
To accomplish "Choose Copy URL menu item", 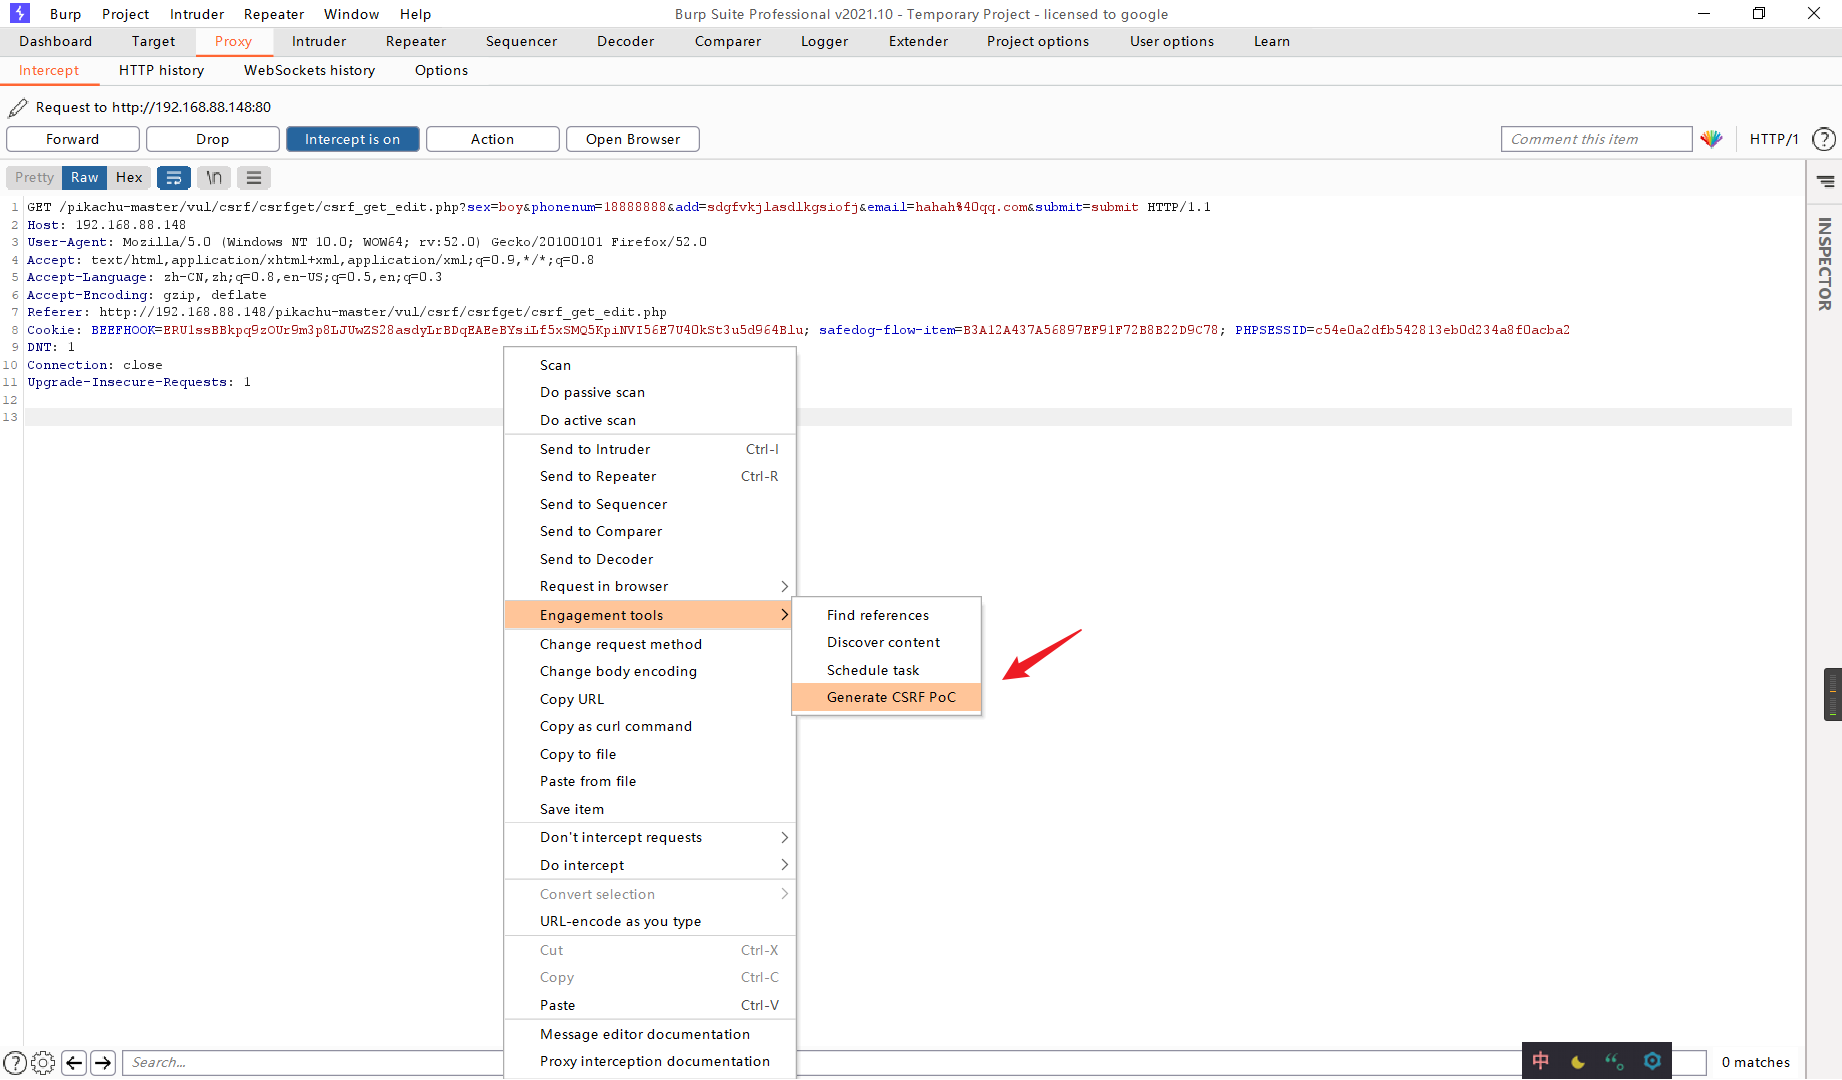I will (650, 699).
